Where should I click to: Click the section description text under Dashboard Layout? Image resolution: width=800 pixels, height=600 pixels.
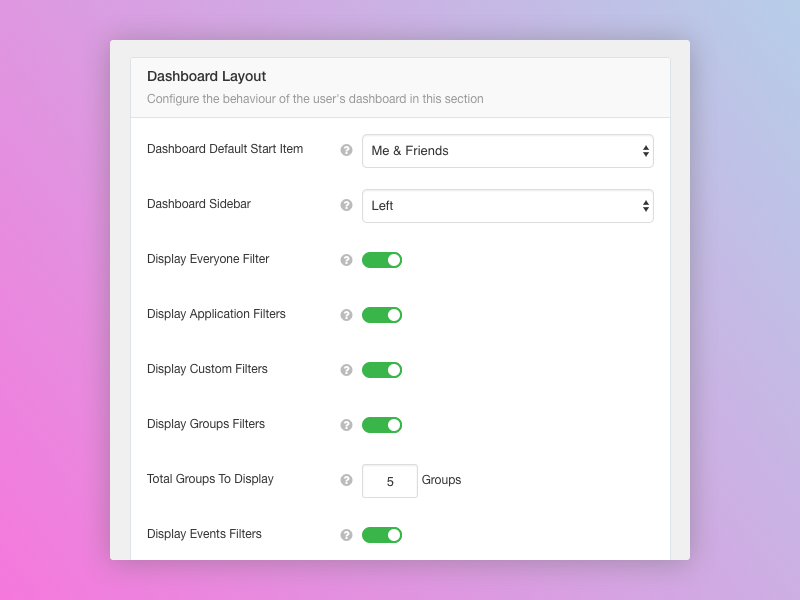[315, 99]
